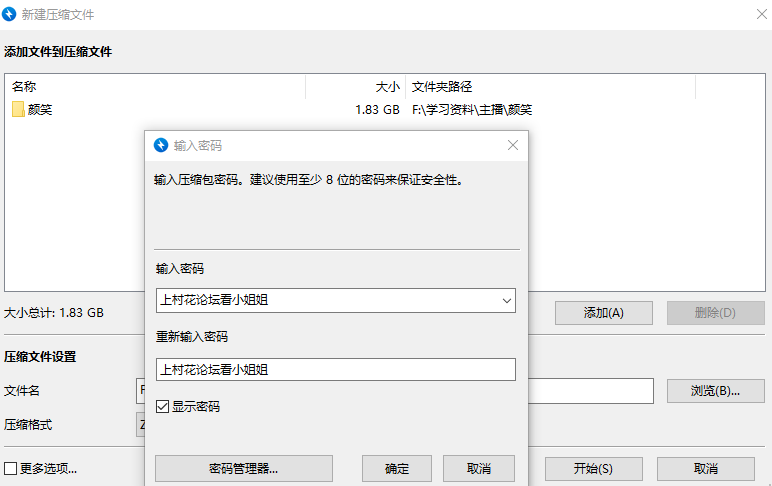
Task: Click the Bandizip icon in the 新建压缩文件 title bar
Action: [x=11, y=15]
